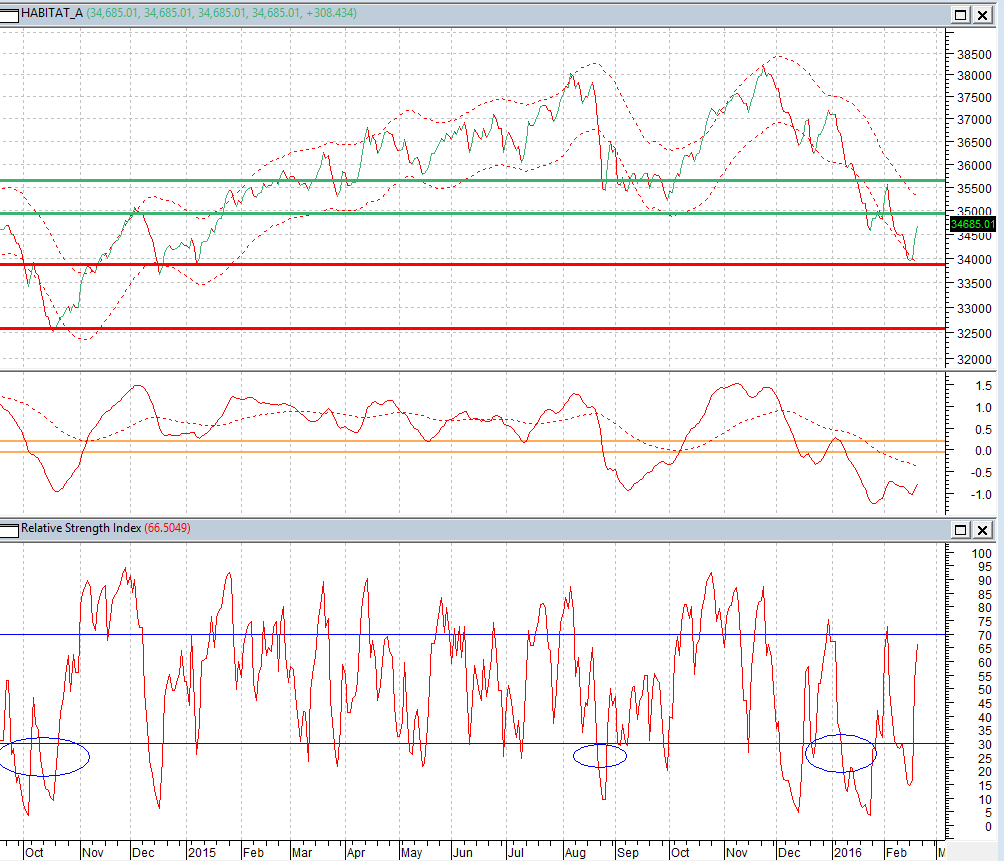
Task: Select the upper orange oscillator reference line
Action: point(473,441)
